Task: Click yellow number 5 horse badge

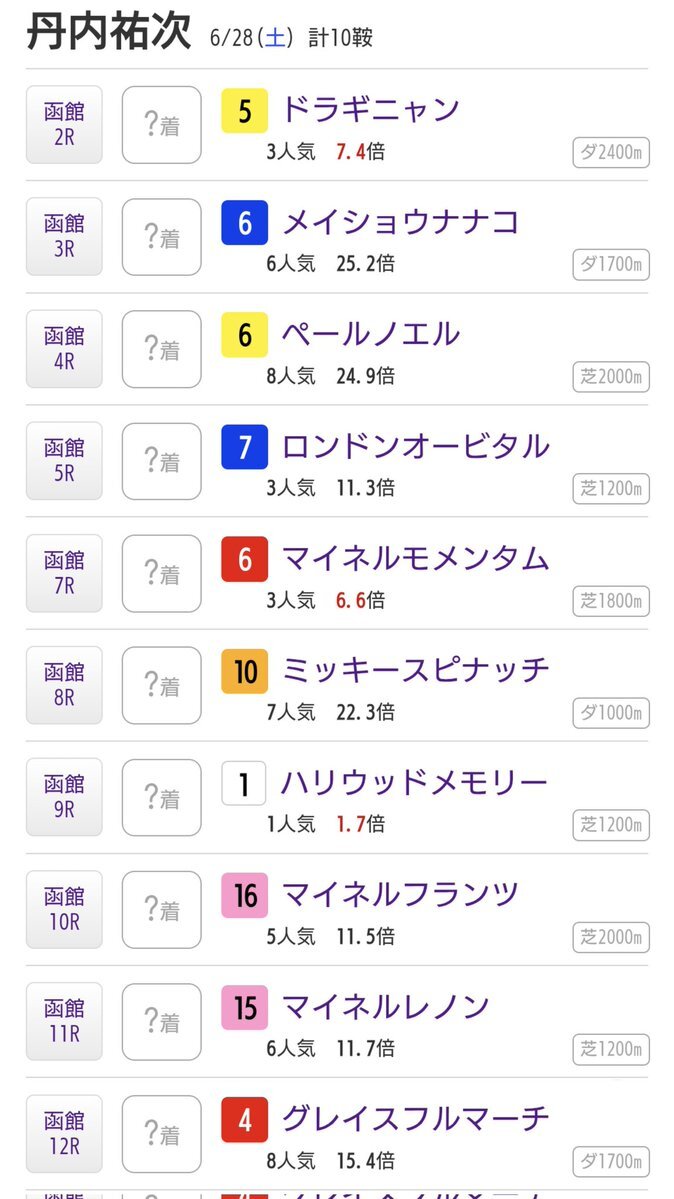Action: pos(245,111)
